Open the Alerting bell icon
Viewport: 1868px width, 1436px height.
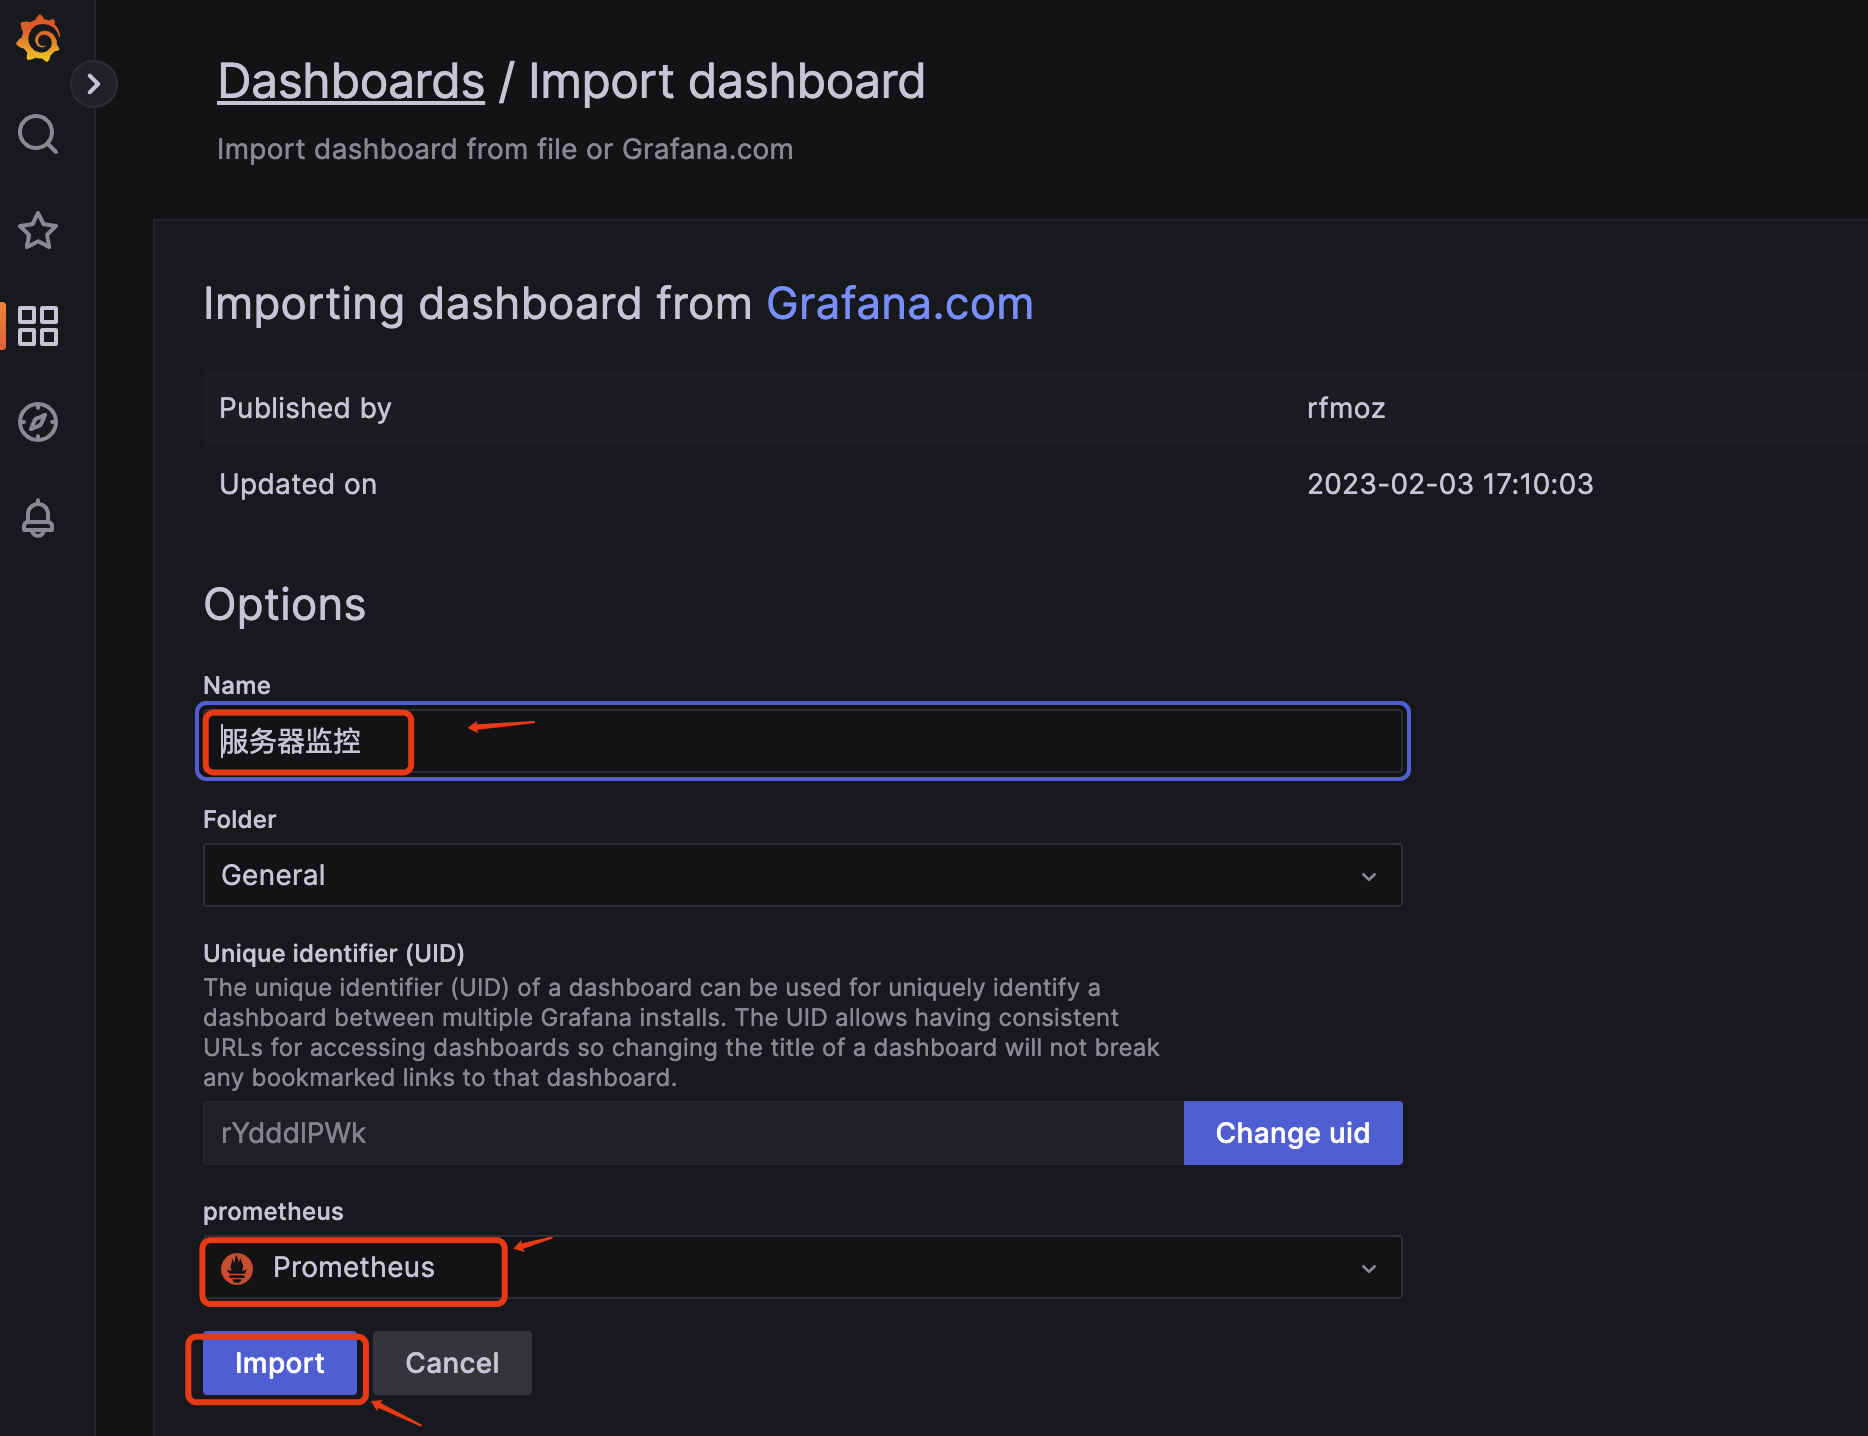tap(38, 518)
